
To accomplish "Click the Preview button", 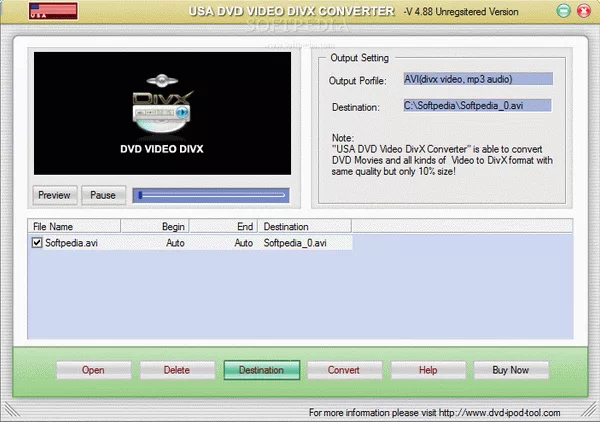I will 55,195.
